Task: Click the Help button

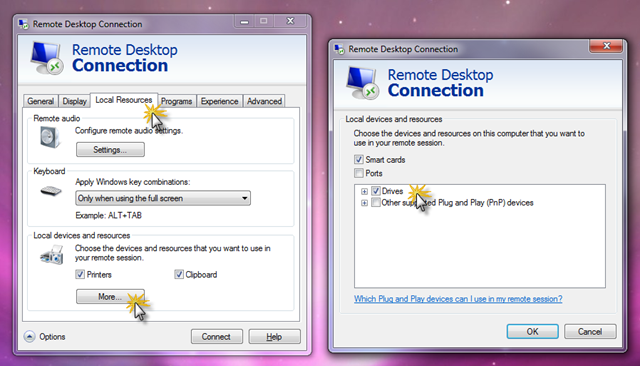Action: 274,337
